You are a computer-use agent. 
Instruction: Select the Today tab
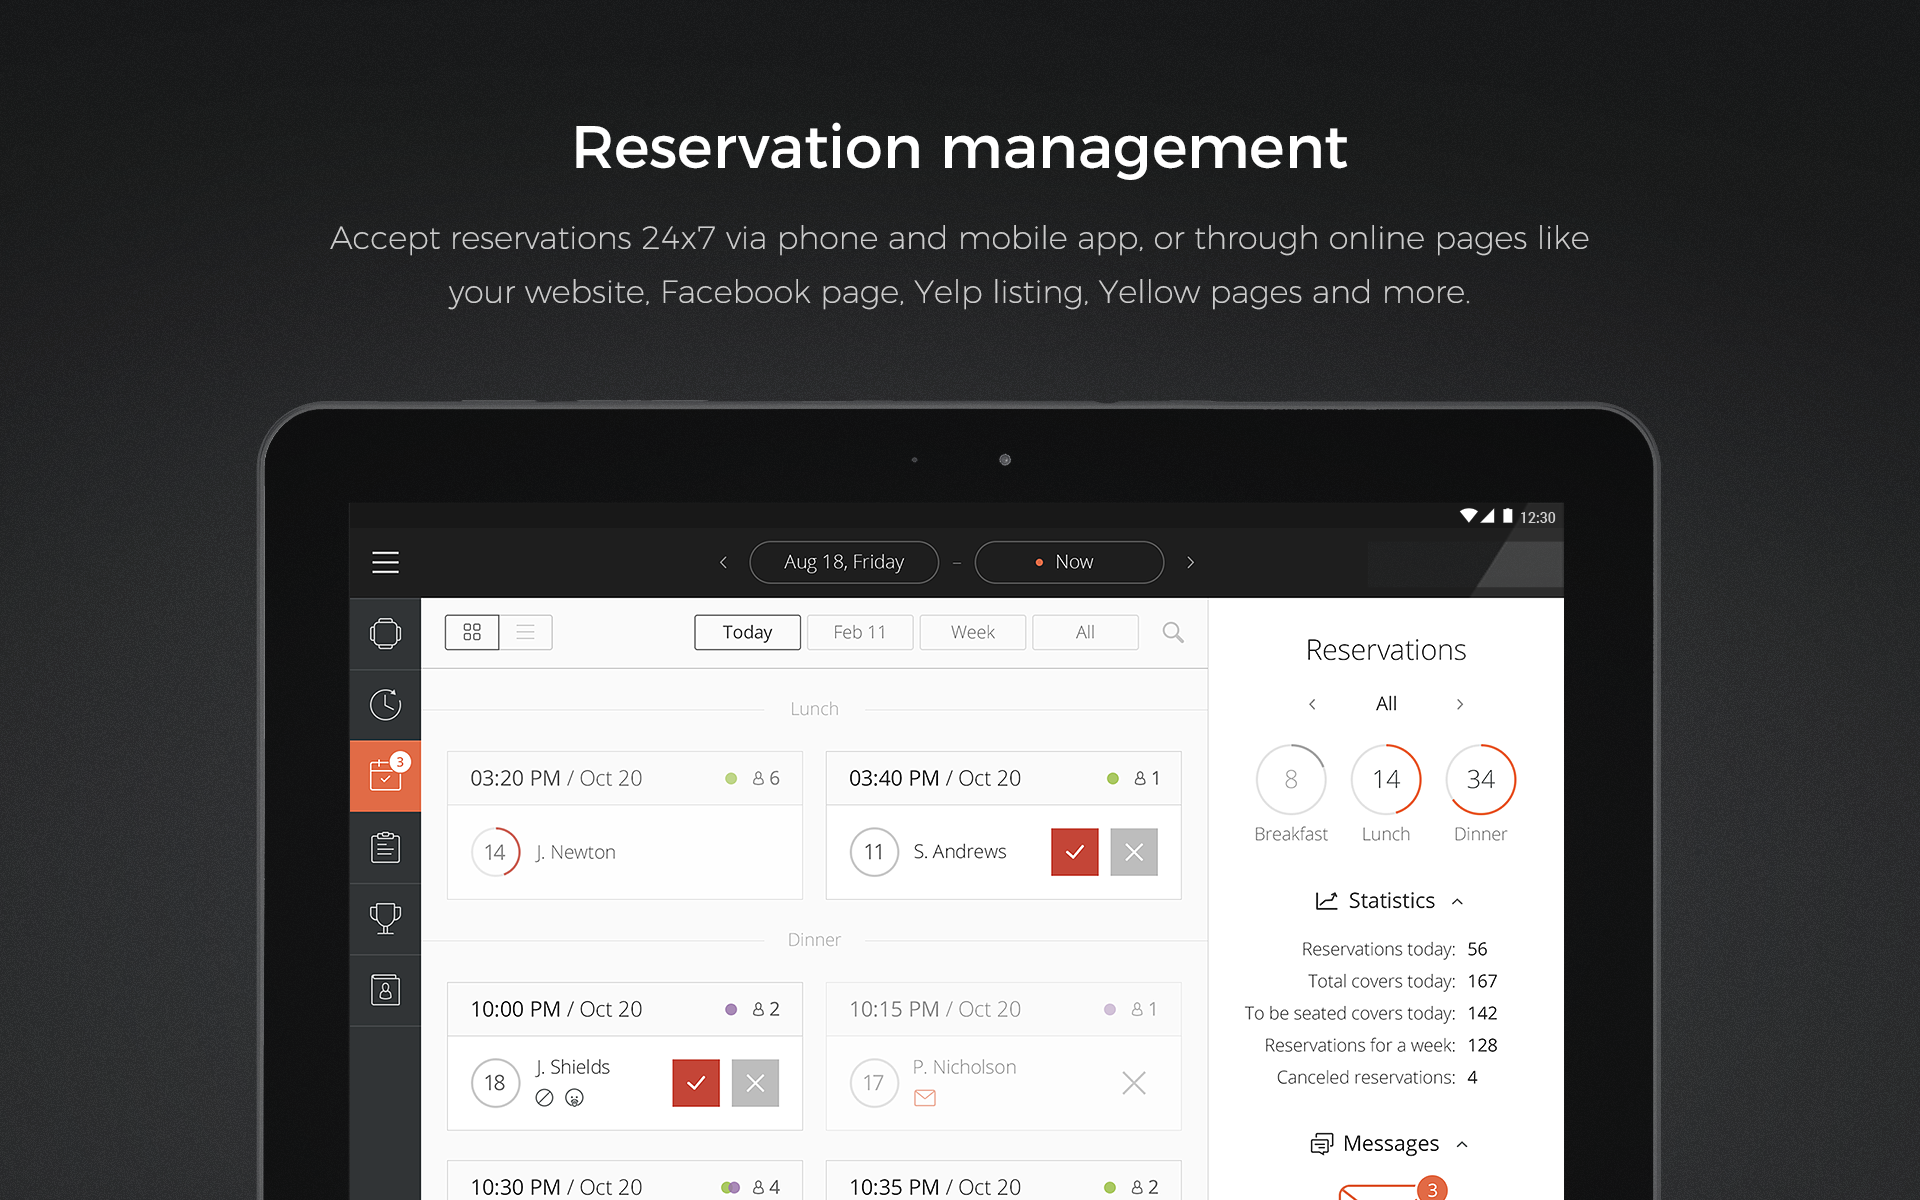pyautogui.click(x=747, y=632)
